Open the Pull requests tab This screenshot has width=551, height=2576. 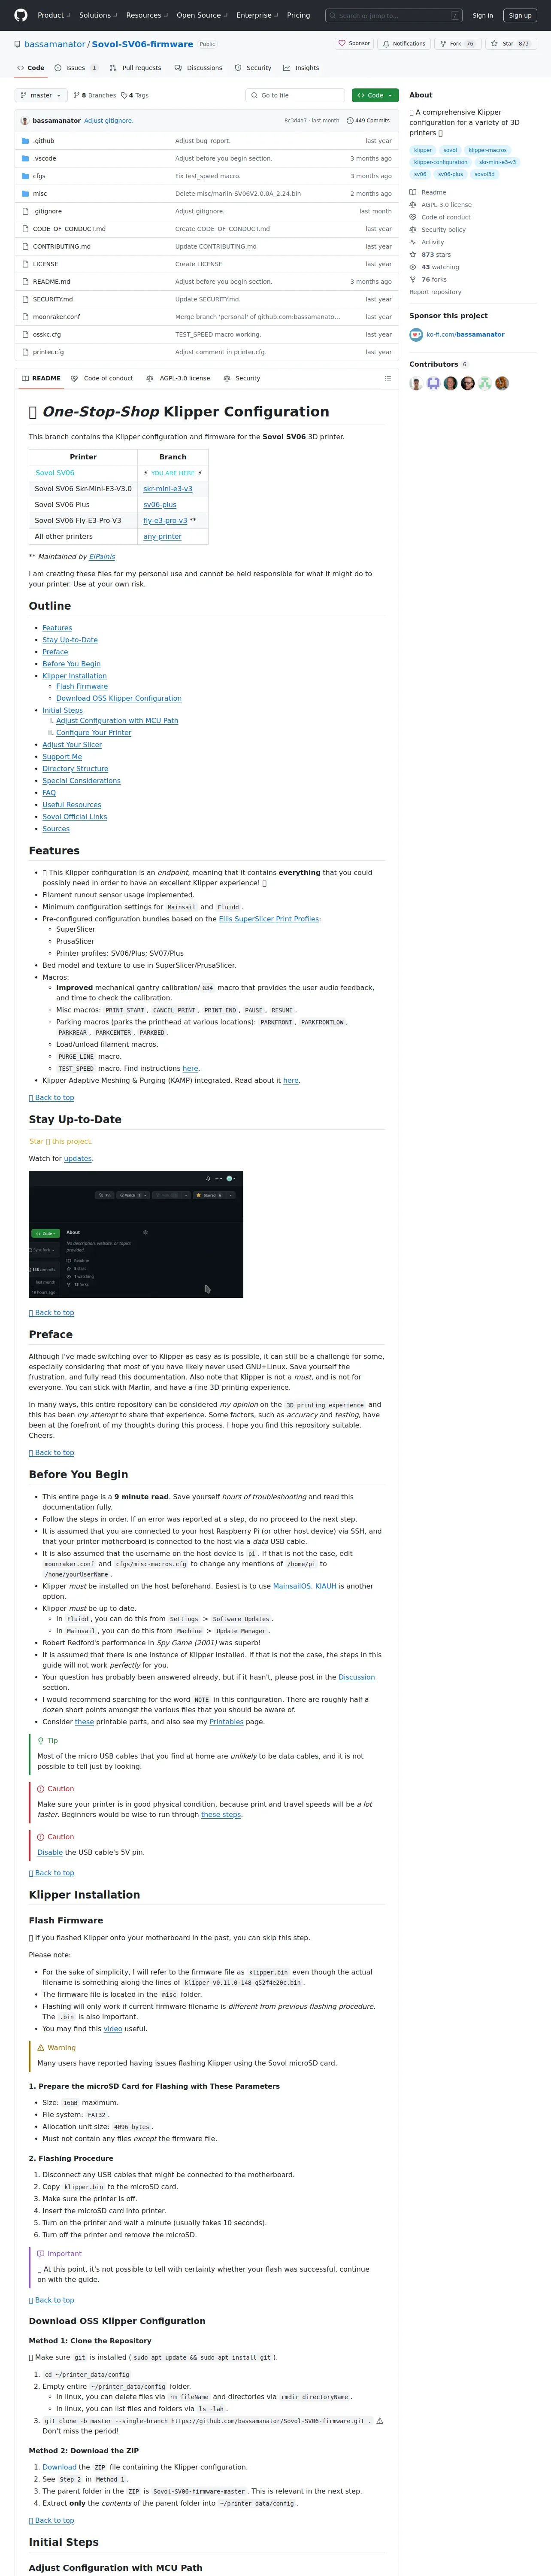(135, 68)
